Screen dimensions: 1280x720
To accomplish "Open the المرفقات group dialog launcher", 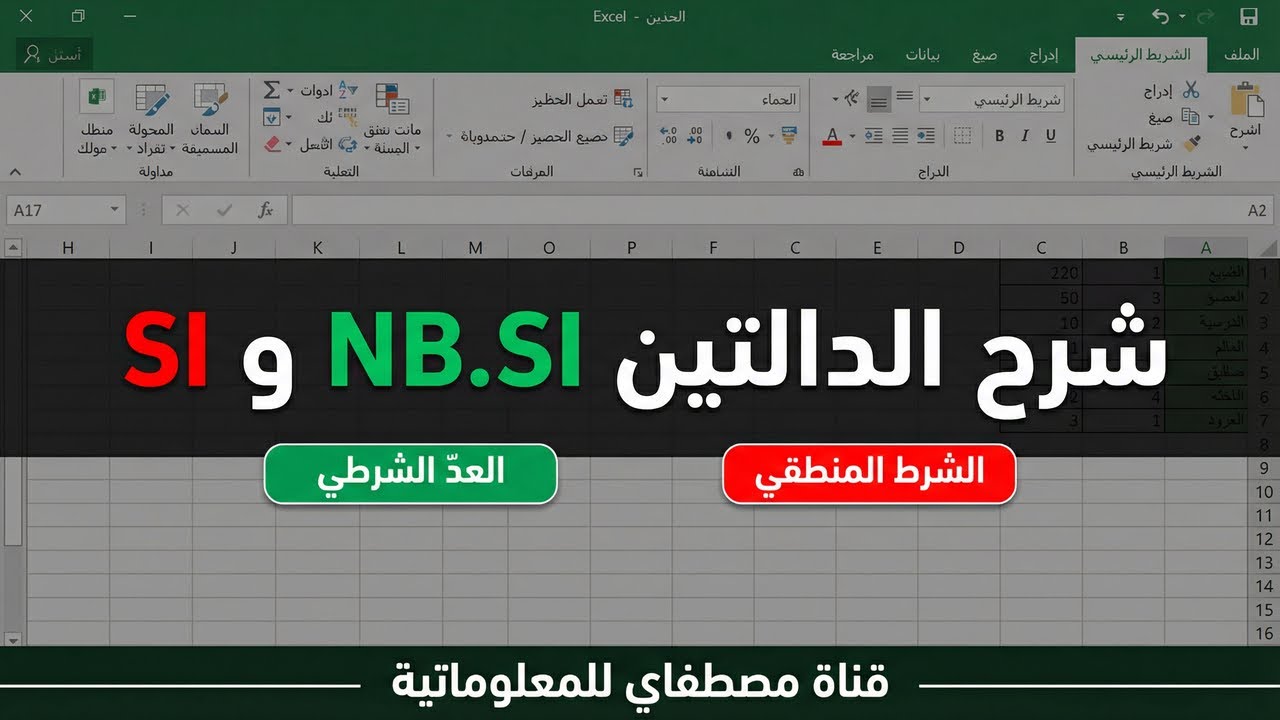I will coord(638,173).
